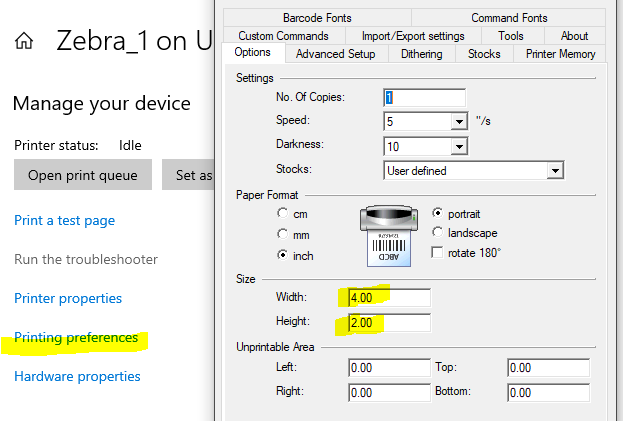Click the Open print queue button
Screen dimensions: 623x421
[x=83, y=175]
